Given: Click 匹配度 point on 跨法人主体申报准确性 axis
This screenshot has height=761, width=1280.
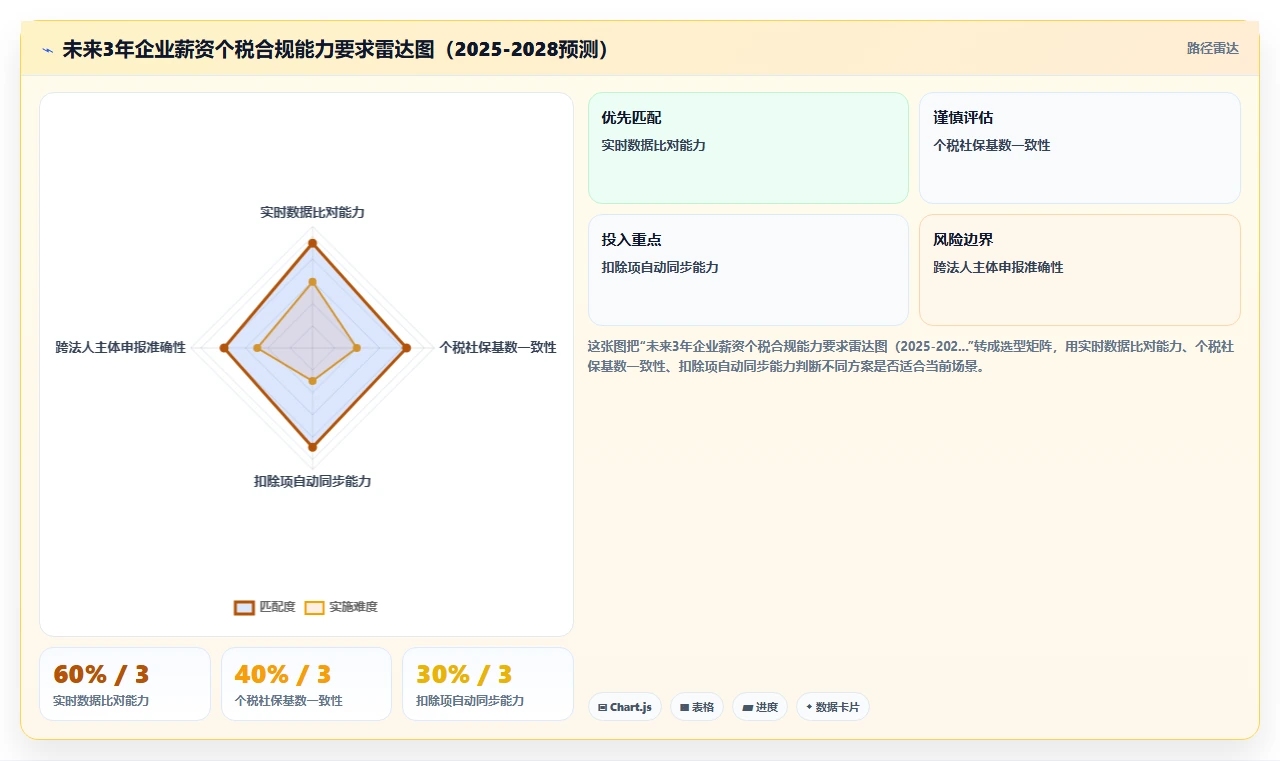Looking at the screenshot, I should [224, 348].
